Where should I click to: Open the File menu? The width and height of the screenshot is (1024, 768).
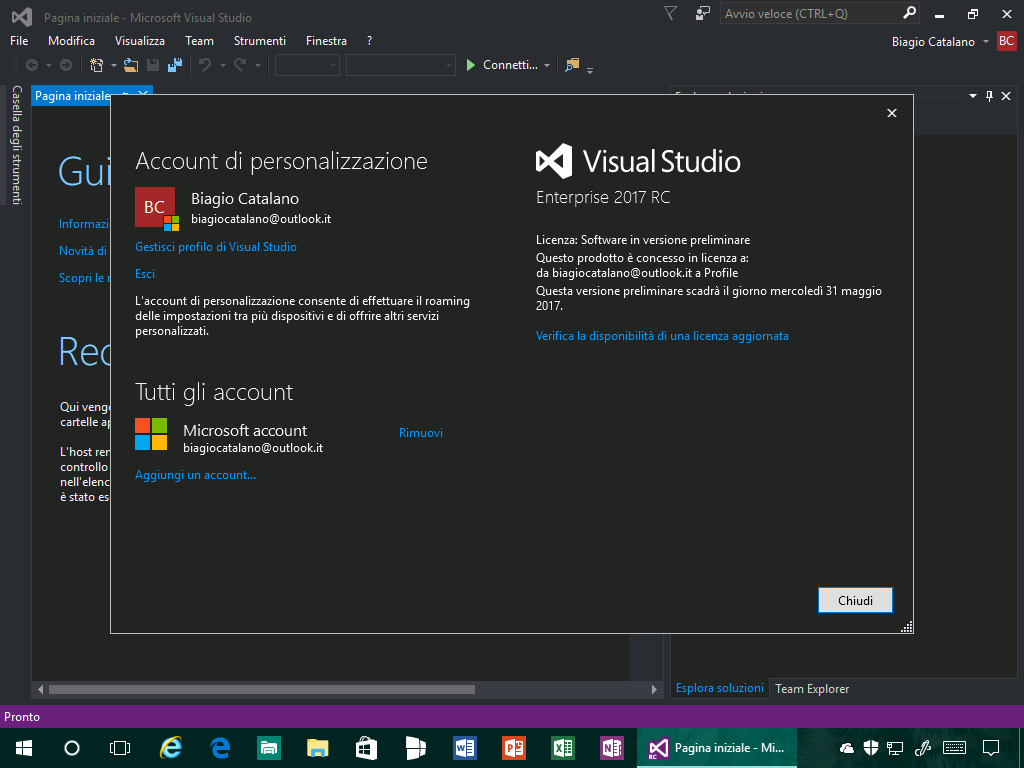(x=19, y=40)
